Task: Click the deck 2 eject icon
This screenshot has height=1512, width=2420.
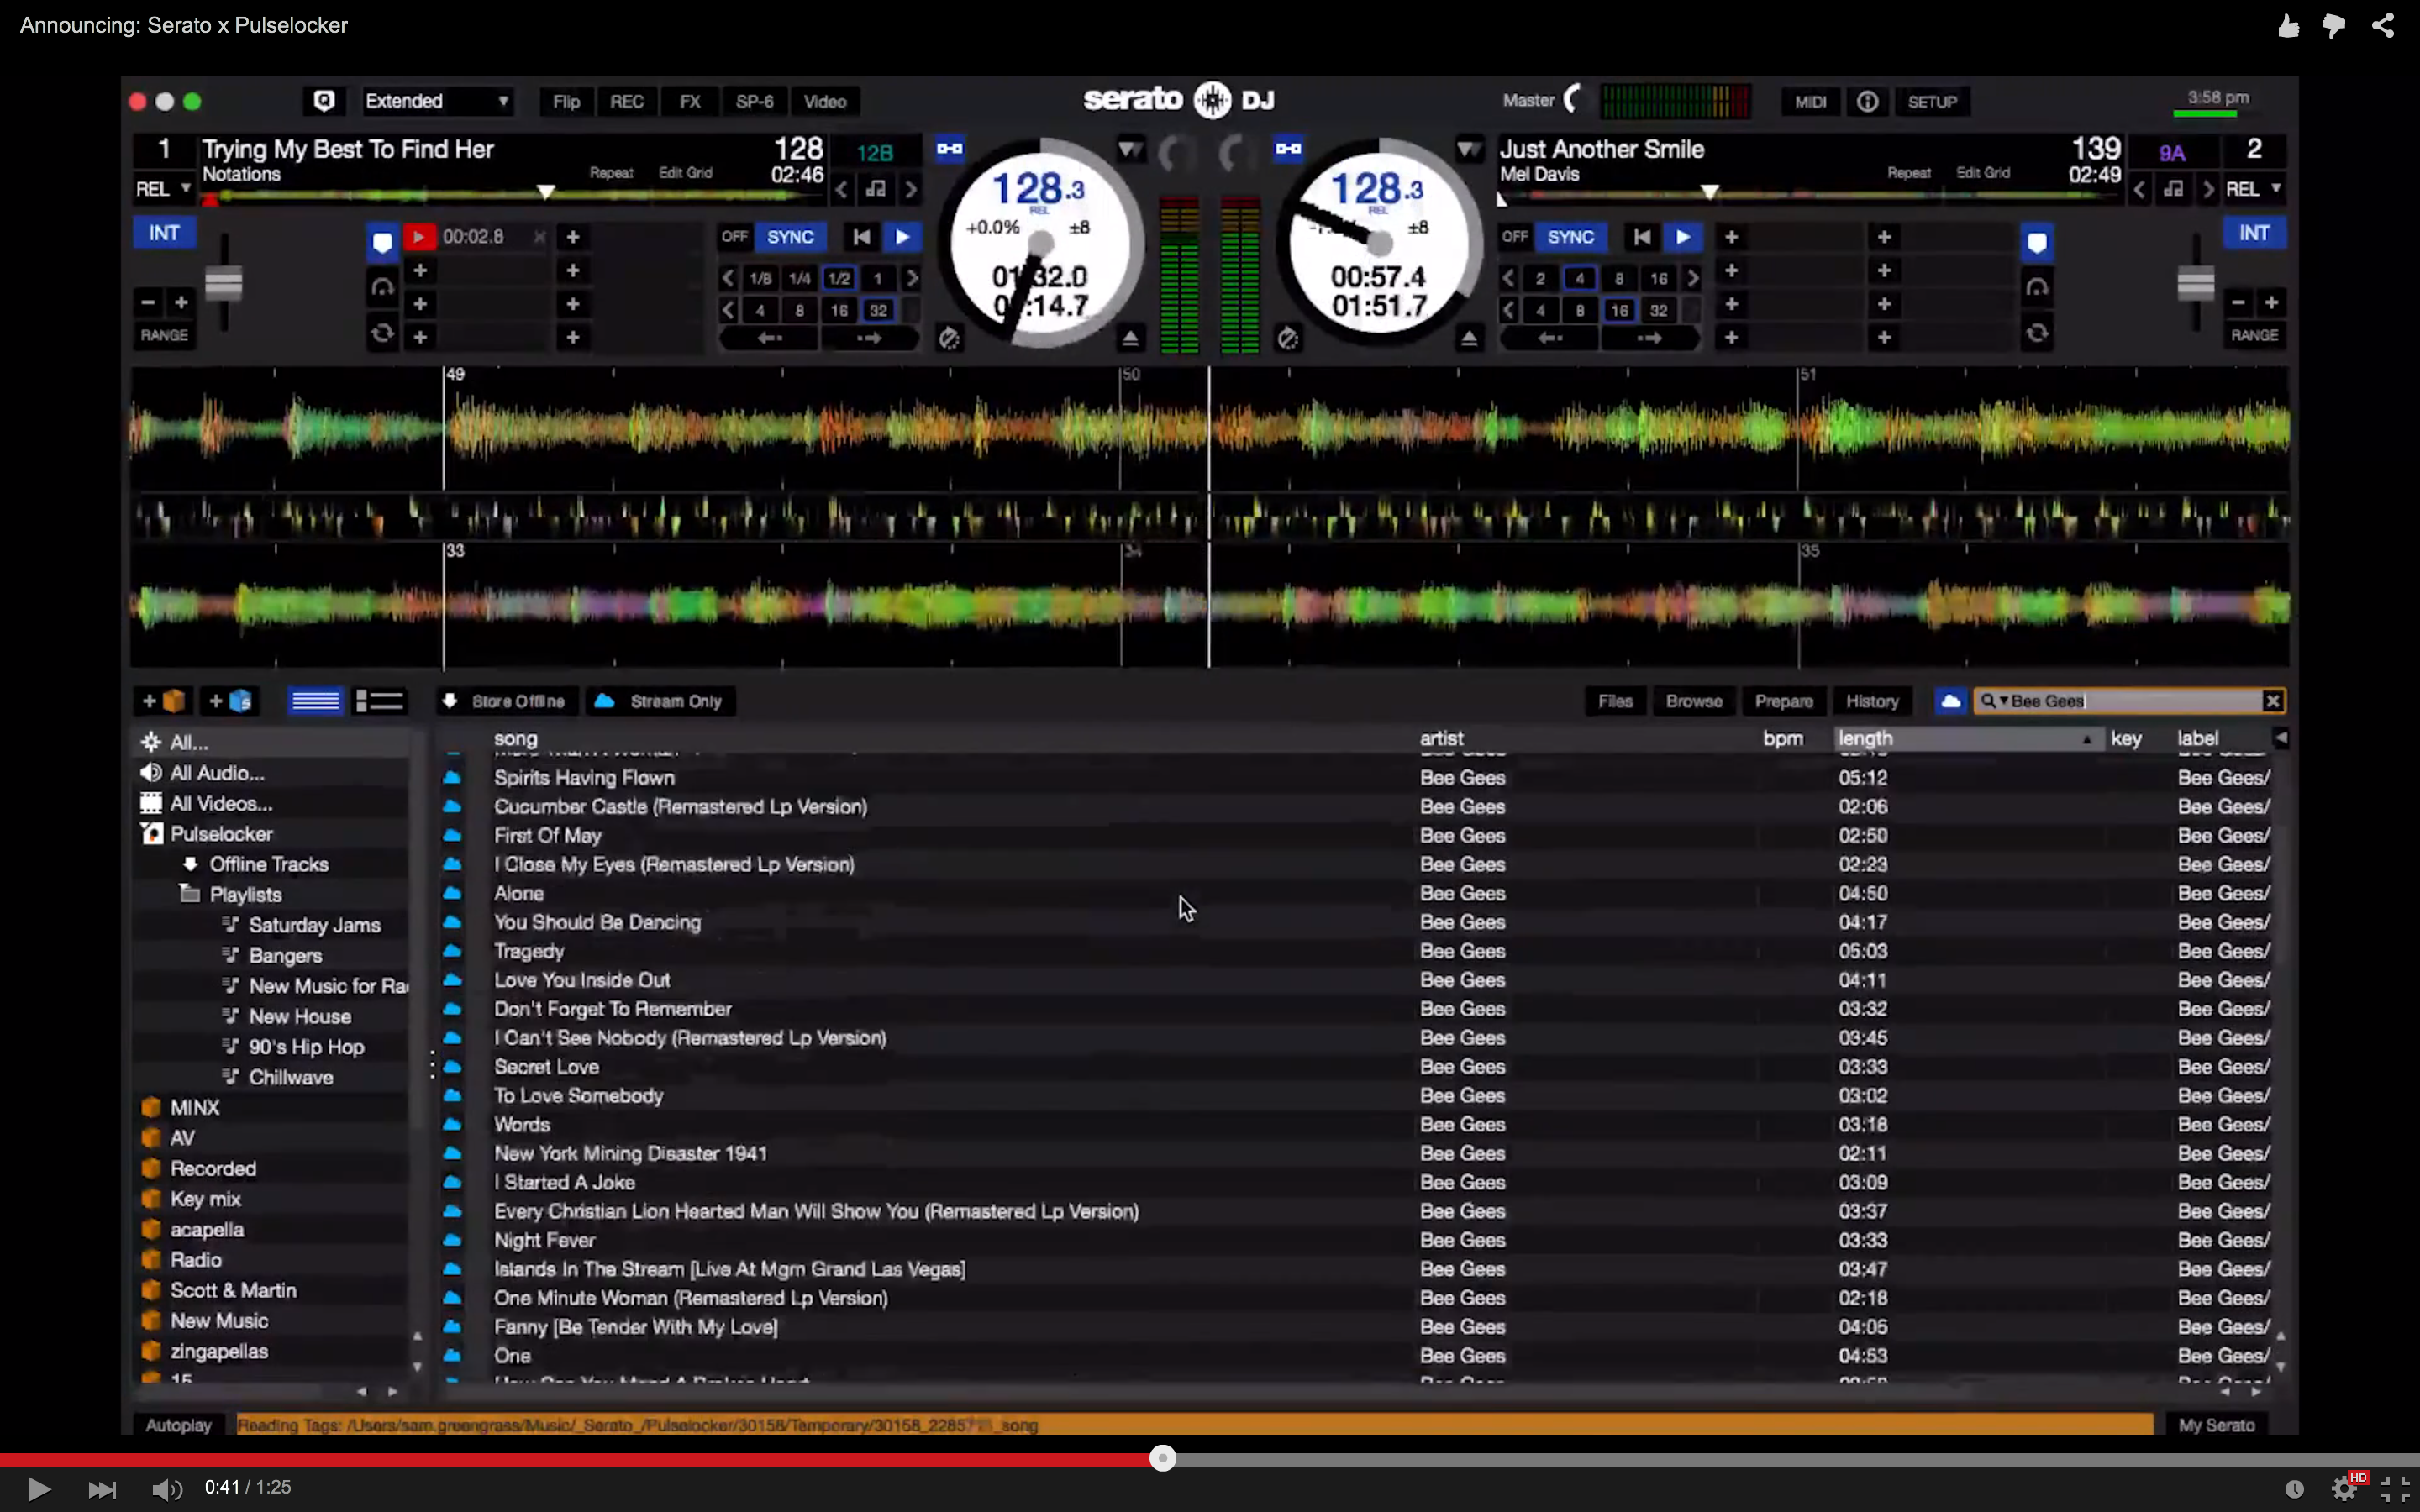Action: click(1468, 339)
